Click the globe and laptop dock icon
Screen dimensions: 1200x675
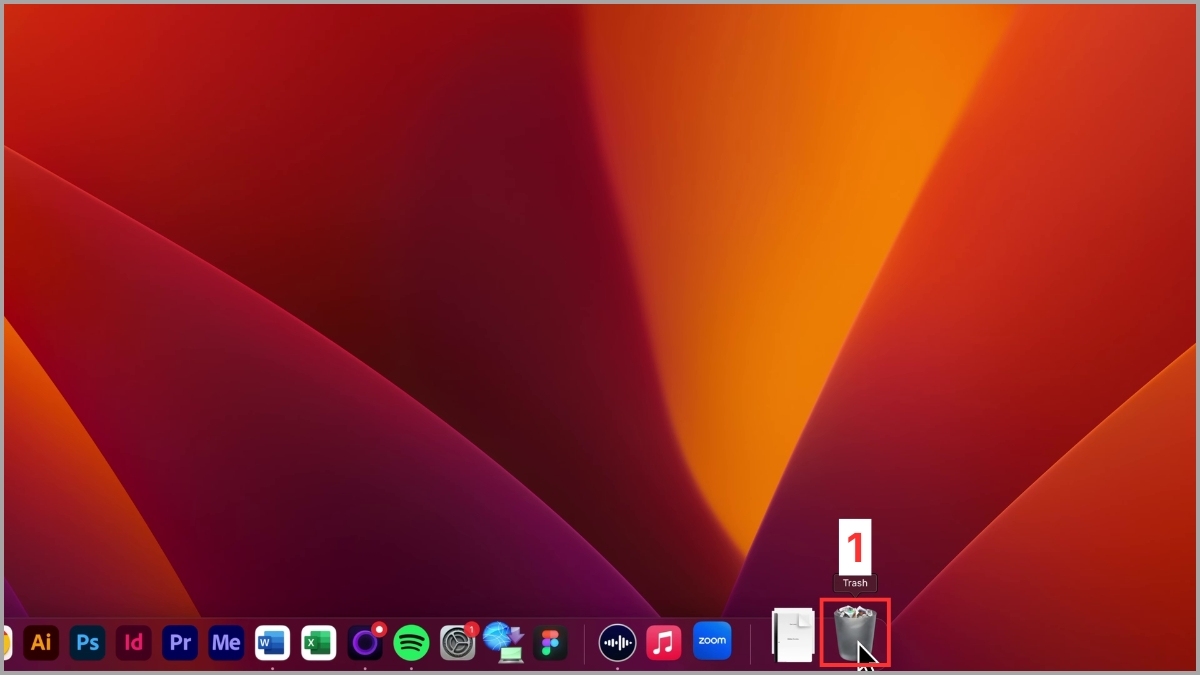click(x=504, y=642)
